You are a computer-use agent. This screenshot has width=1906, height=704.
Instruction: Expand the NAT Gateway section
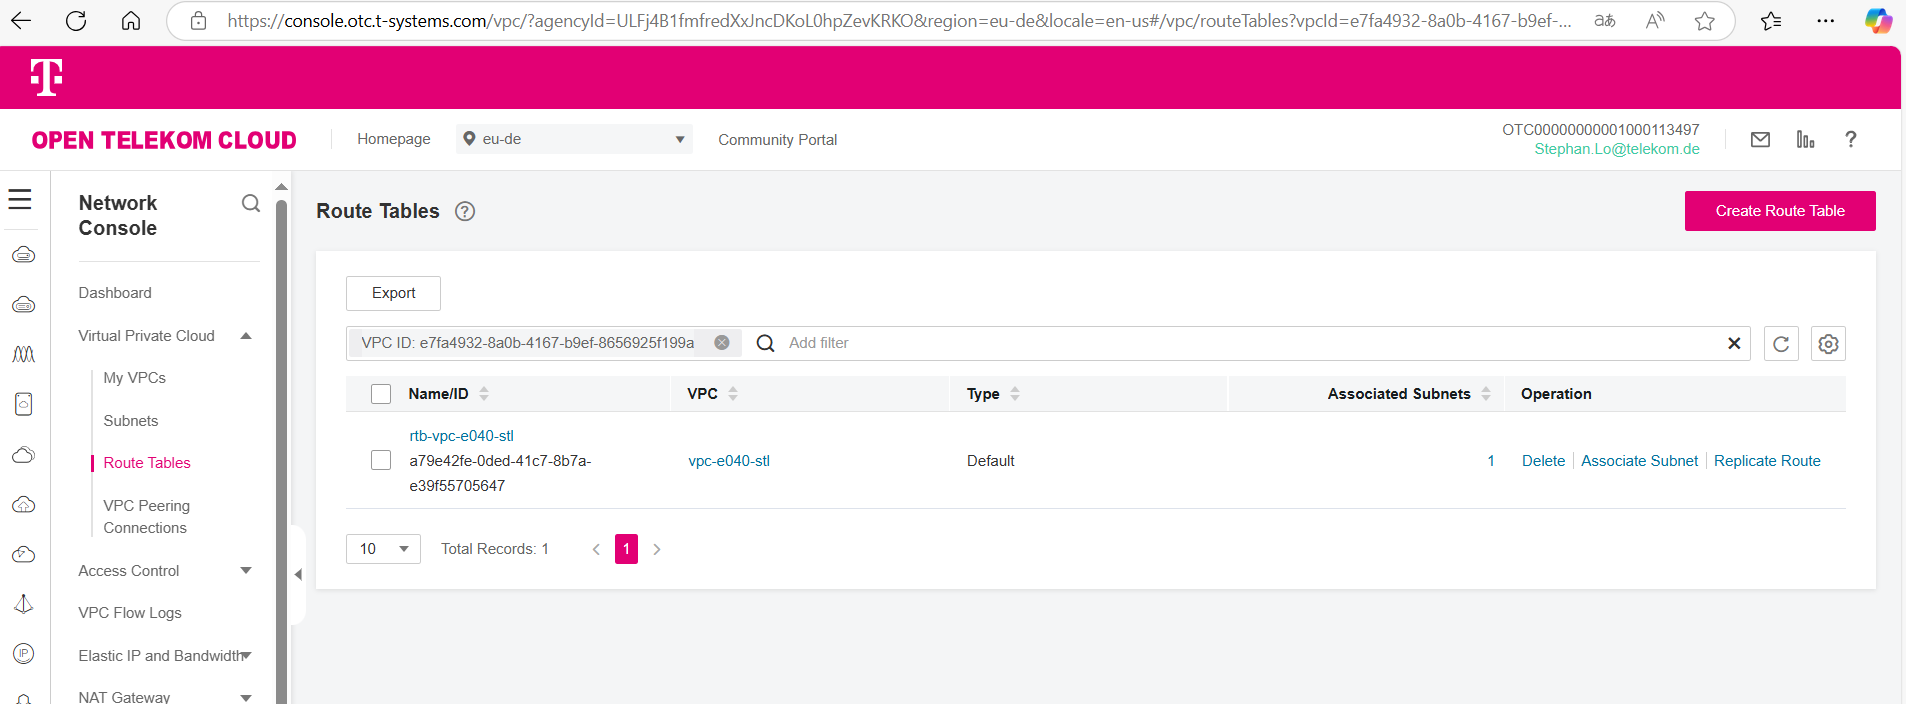246,697
